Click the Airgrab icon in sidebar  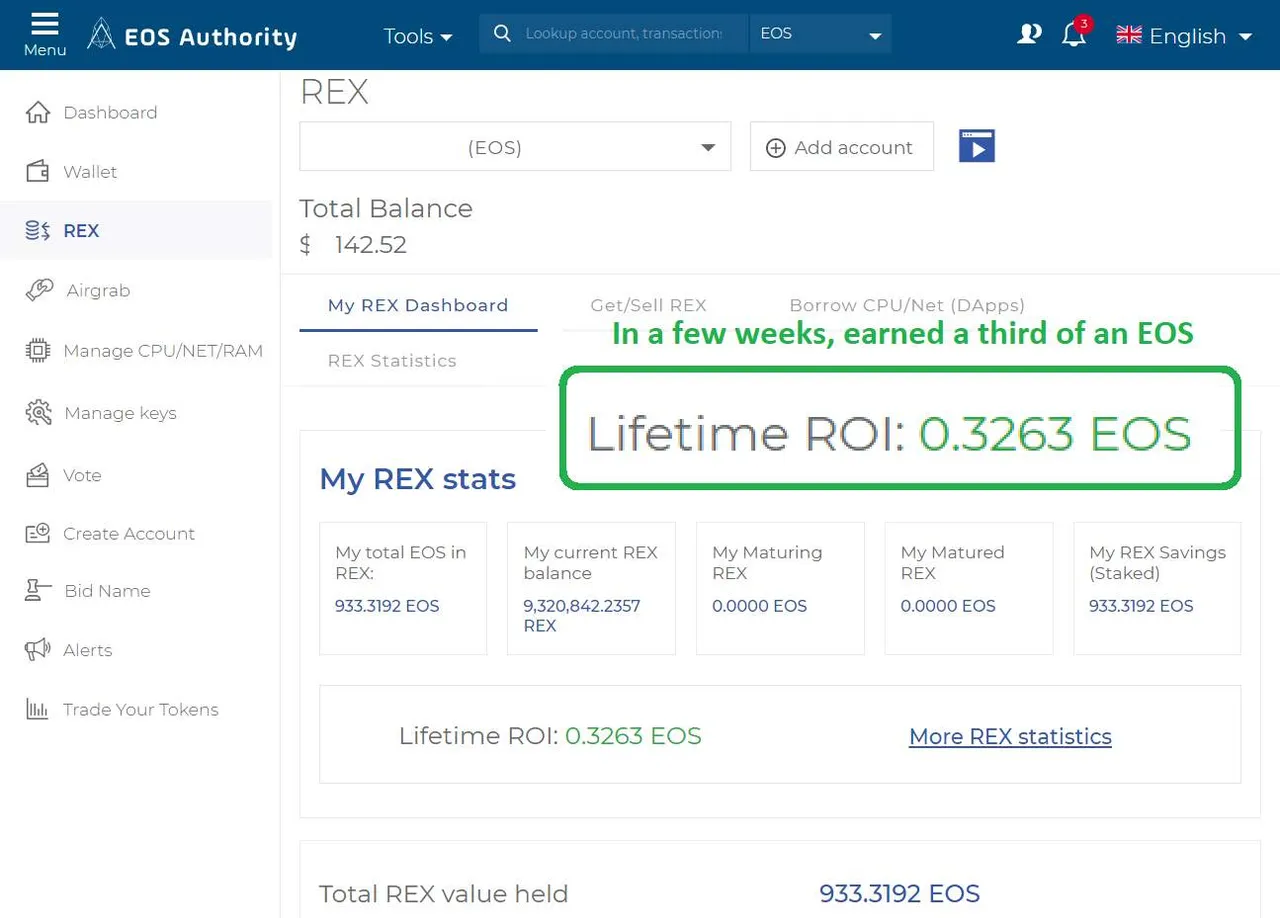[39, 290]
